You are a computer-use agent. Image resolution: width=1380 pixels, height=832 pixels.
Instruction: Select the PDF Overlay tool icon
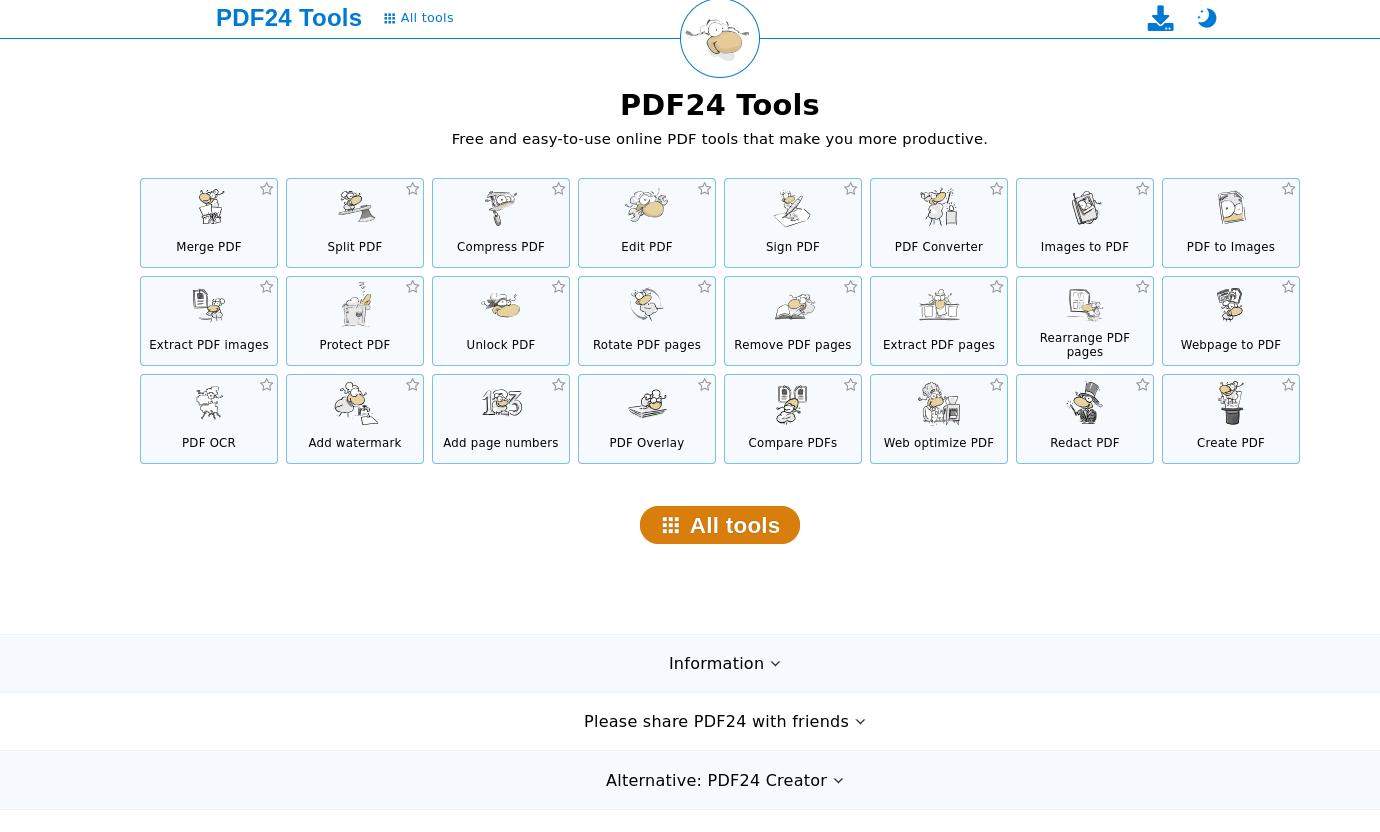647,403
